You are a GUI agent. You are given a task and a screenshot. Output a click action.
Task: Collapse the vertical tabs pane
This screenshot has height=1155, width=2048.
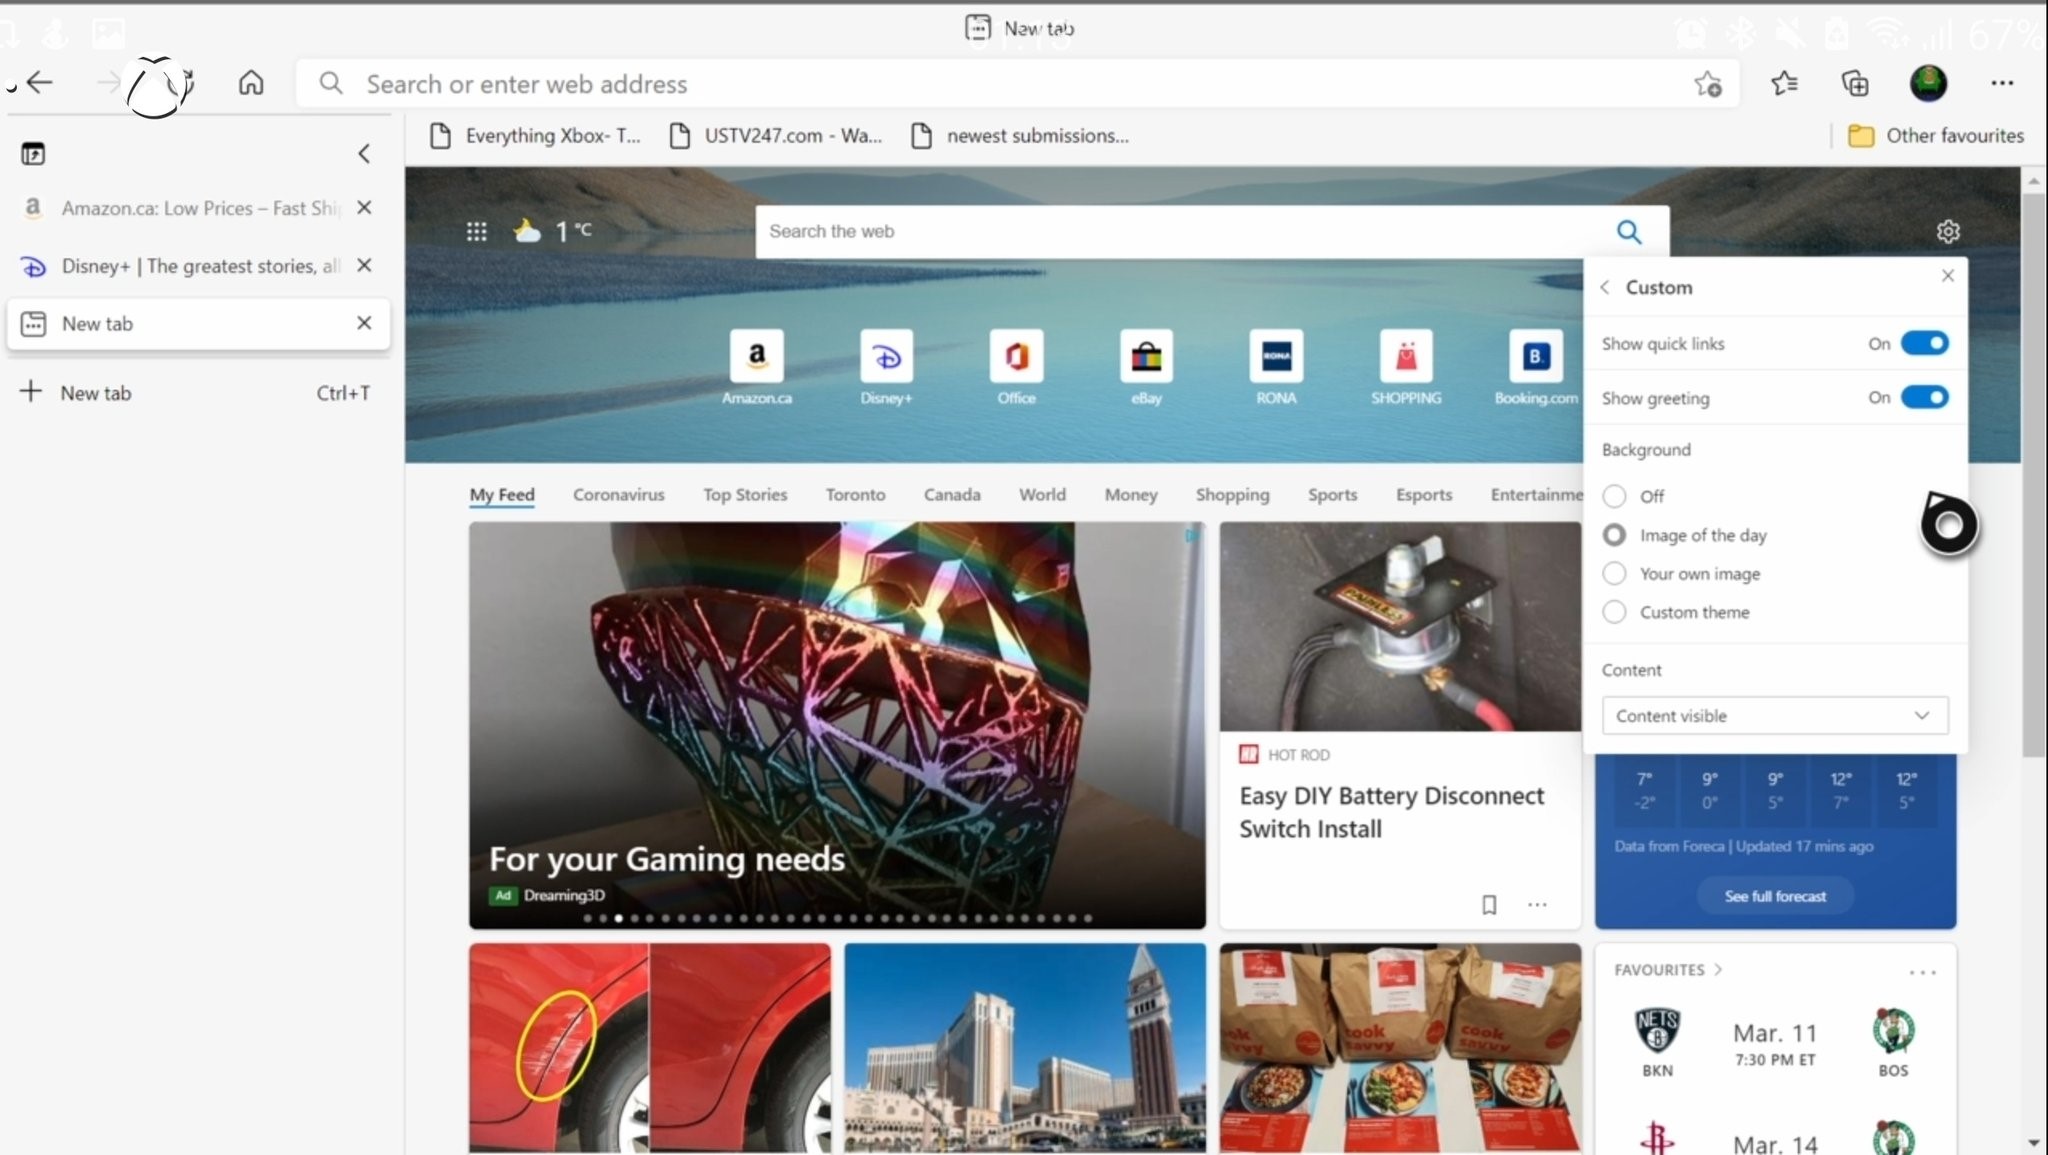364,154
